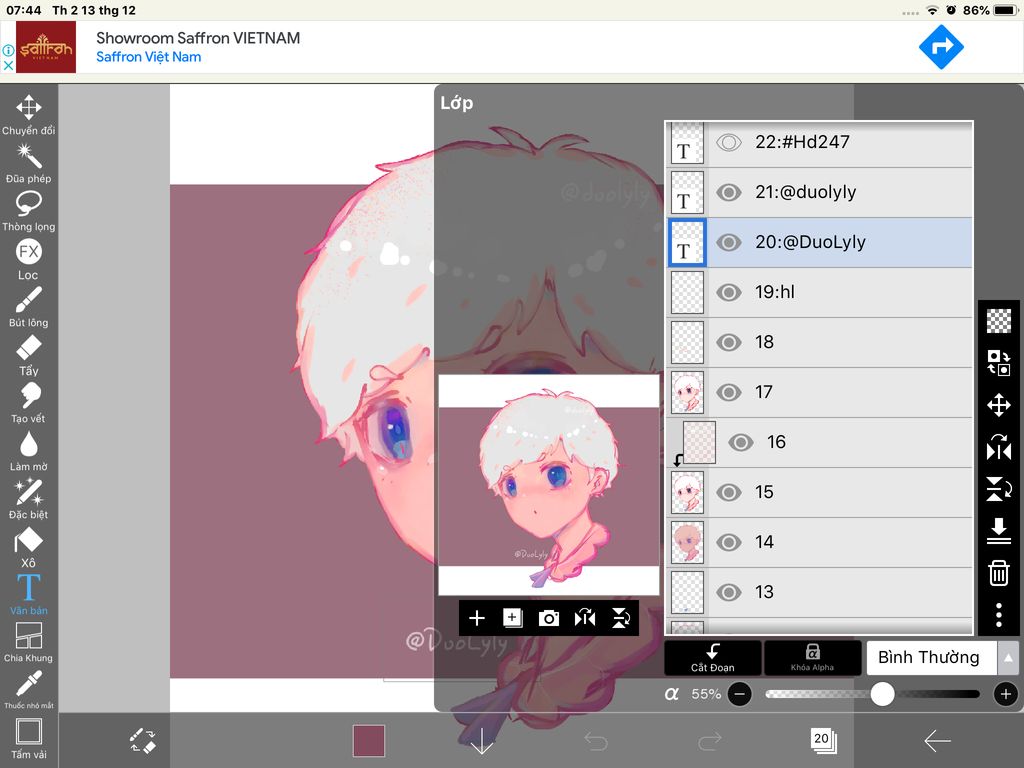Screen dimensions: 1024x768
Task: Select the Thuốc nhỏ mắt eyedropper tool
Action: point(29,690)
